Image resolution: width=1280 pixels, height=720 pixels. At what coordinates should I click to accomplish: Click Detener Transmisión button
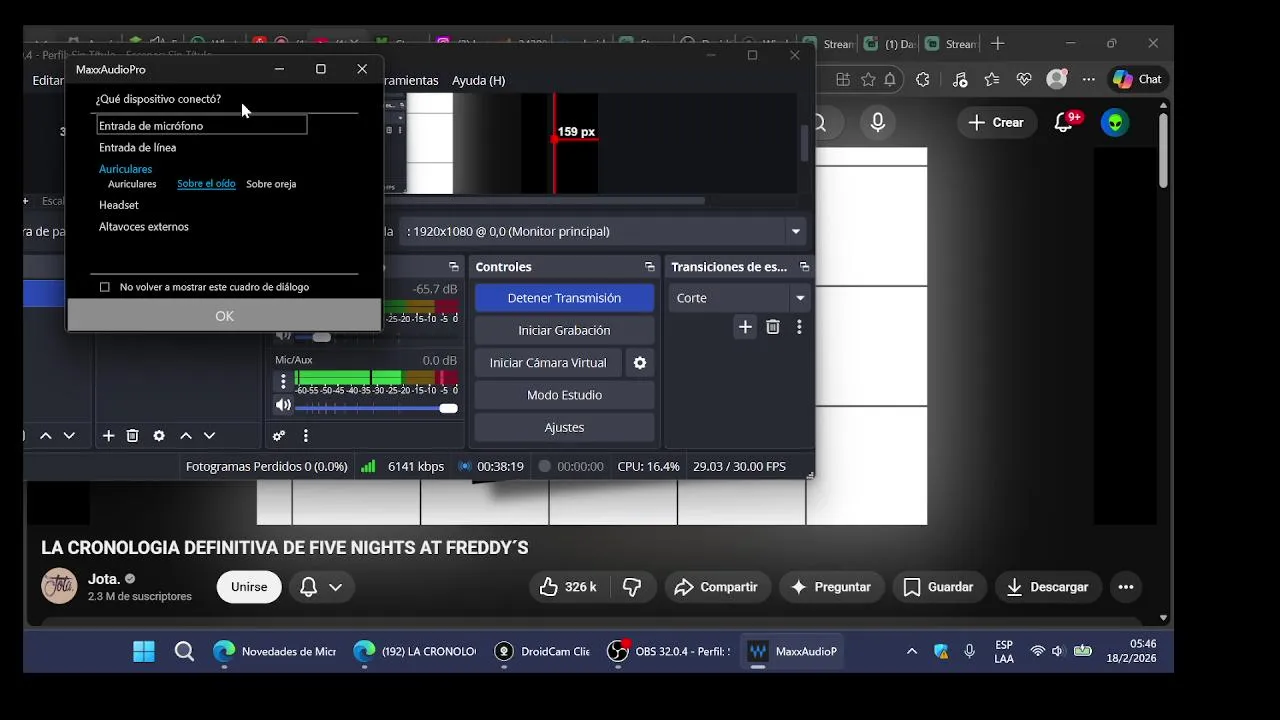click(564, 298)
